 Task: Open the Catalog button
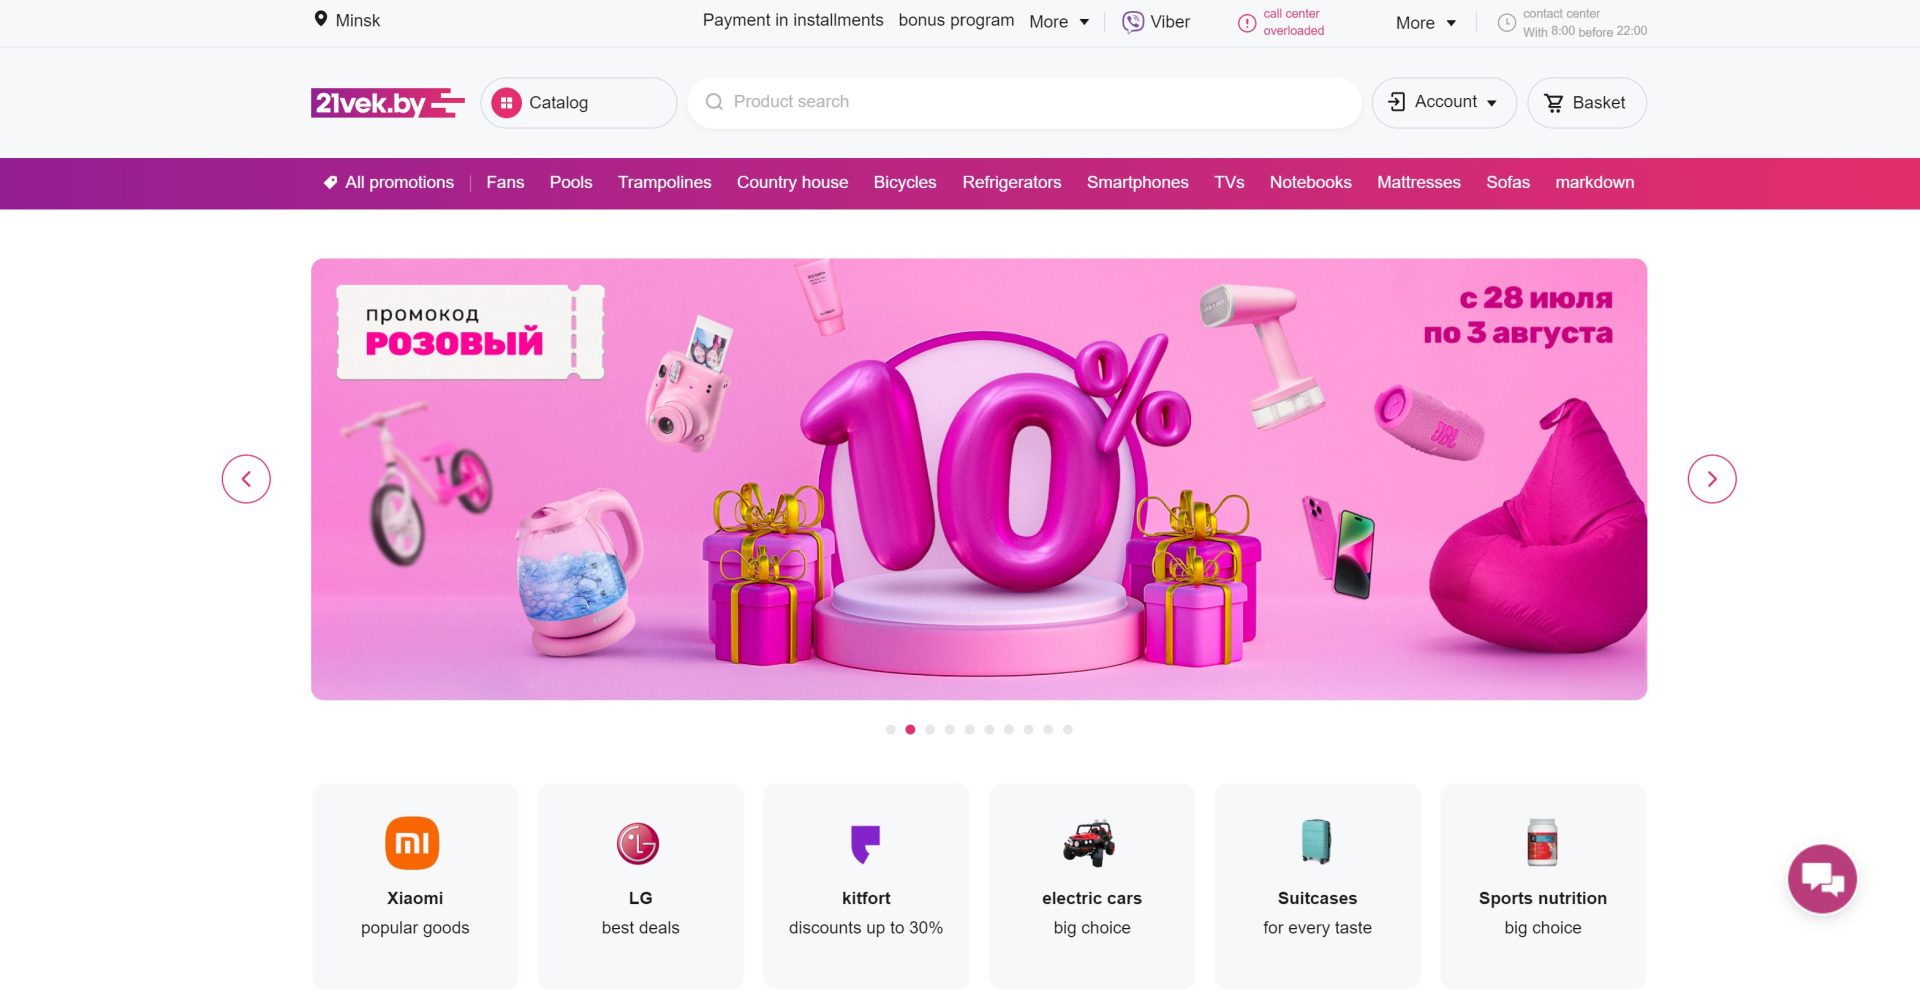point(578,103)
